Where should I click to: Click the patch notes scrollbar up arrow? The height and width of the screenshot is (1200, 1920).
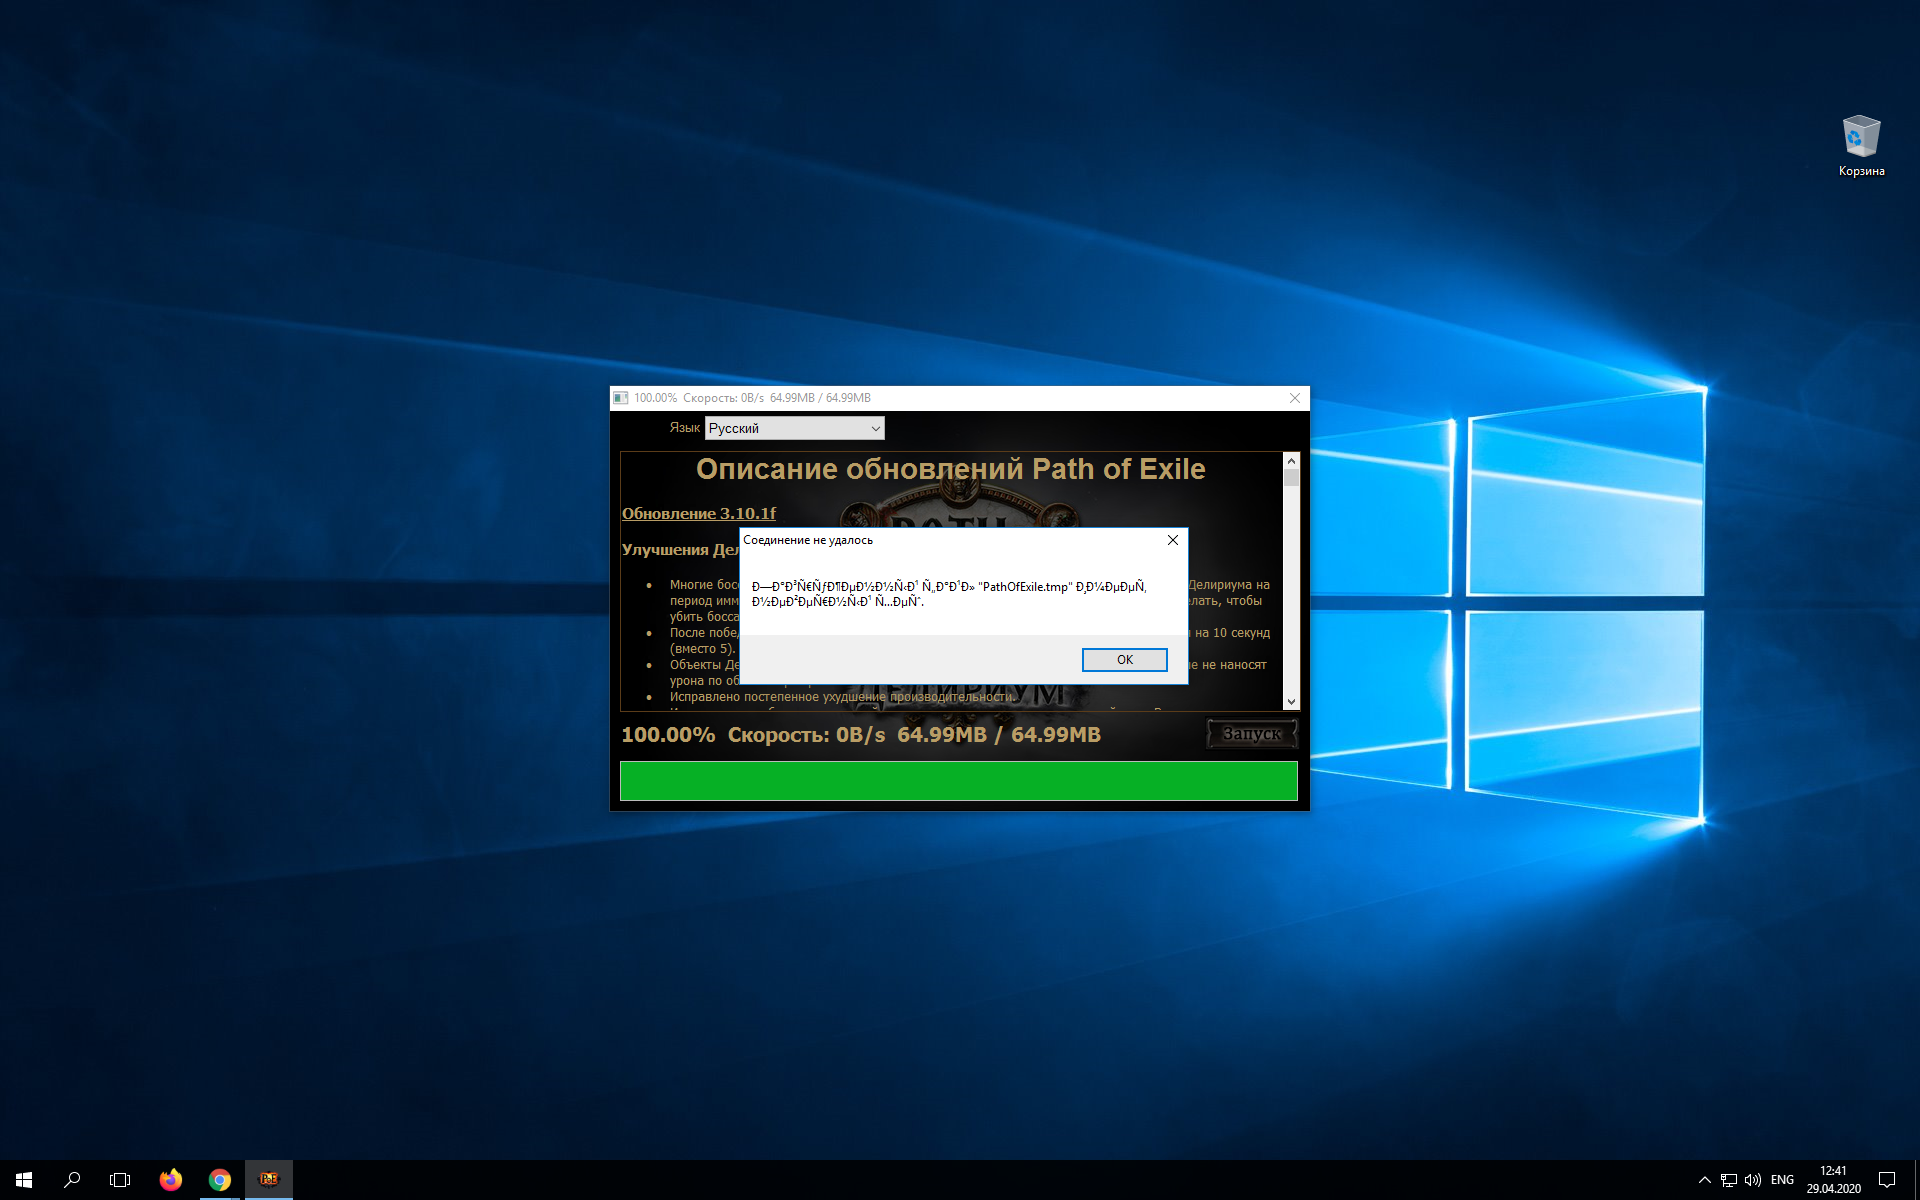1291,461
